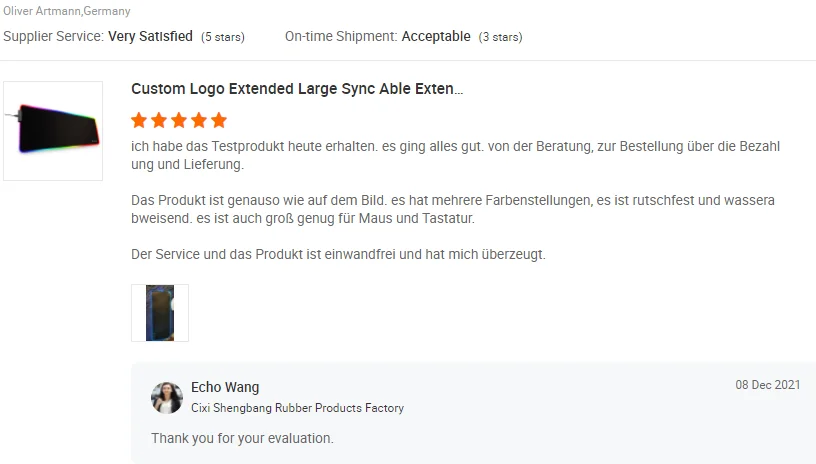Select the Echo Wang name
Image resolution: width=816 pixels, height=464 pixels.
(225, 387)
